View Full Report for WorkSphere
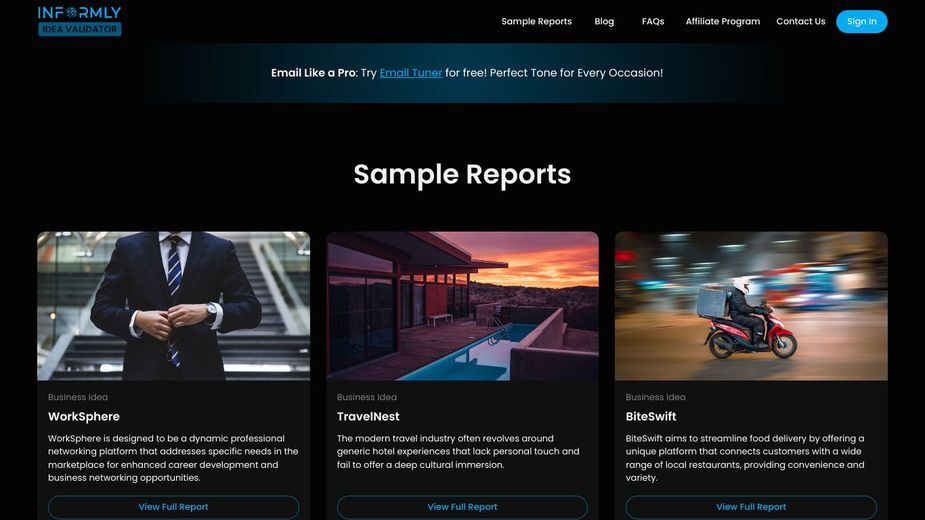Image resolution: width=925 pixels, height=520 pixels. (x=173, y=506)
